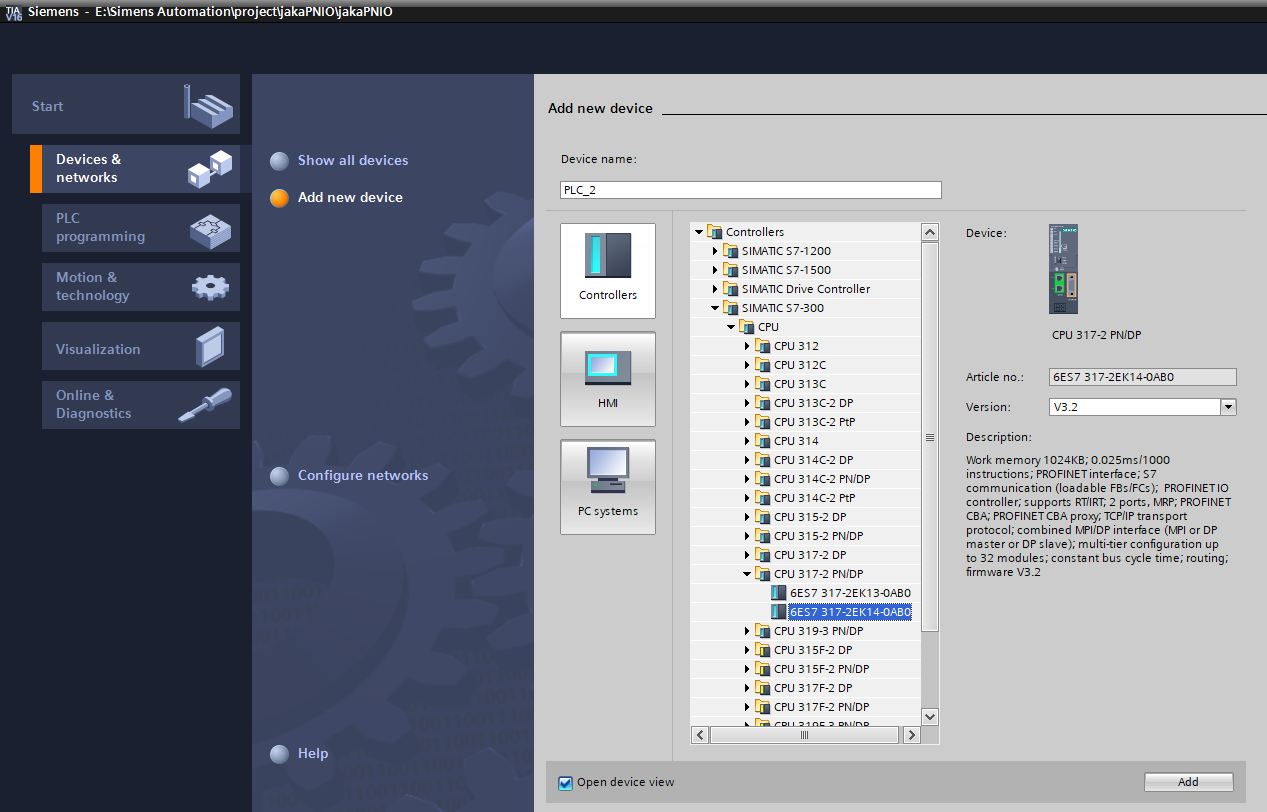Open the Start portal tab
The width and height of the screenshot is (1267, 812).
126,105
